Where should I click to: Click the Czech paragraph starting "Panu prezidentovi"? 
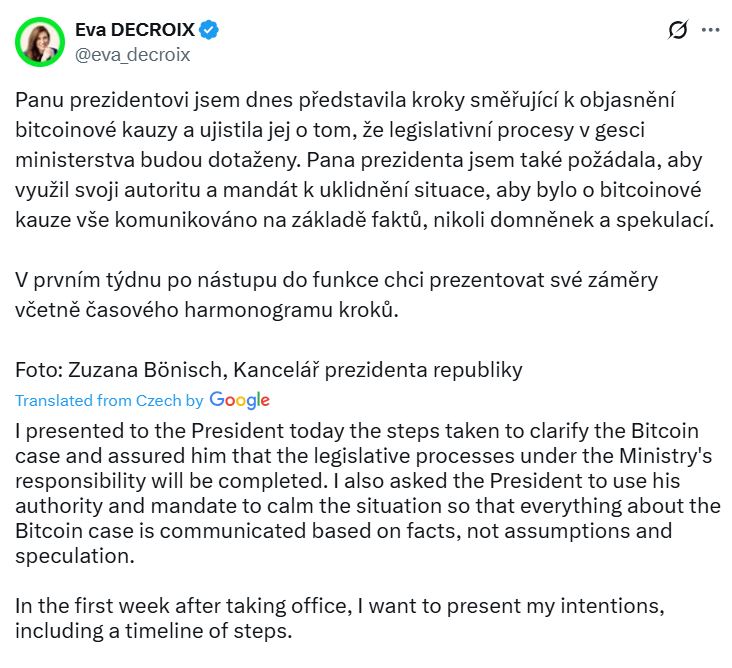click(x=366, y=159)
